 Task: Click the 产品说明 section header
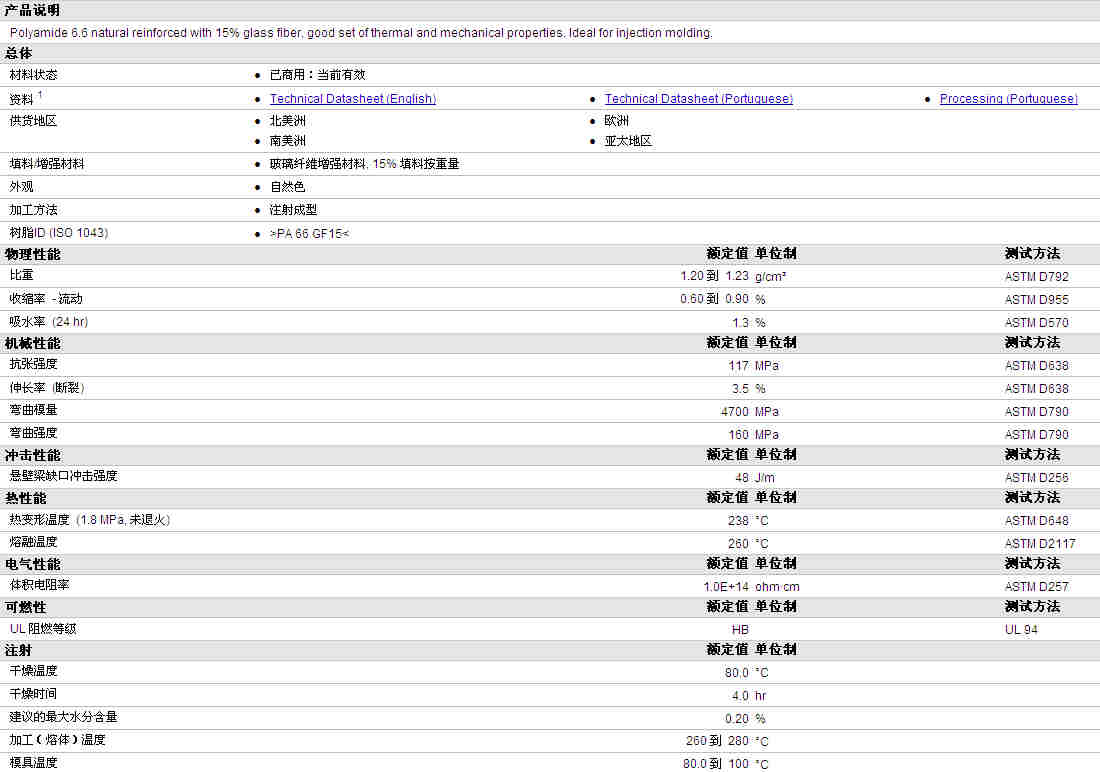32,11
